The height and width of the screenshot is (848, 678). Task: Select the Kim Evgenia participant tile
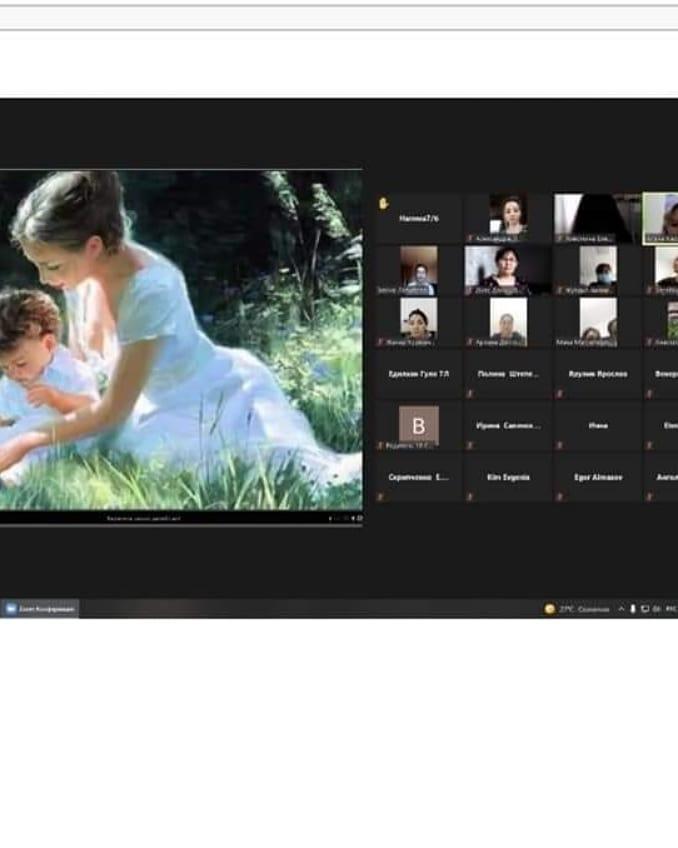pos(508,478)
